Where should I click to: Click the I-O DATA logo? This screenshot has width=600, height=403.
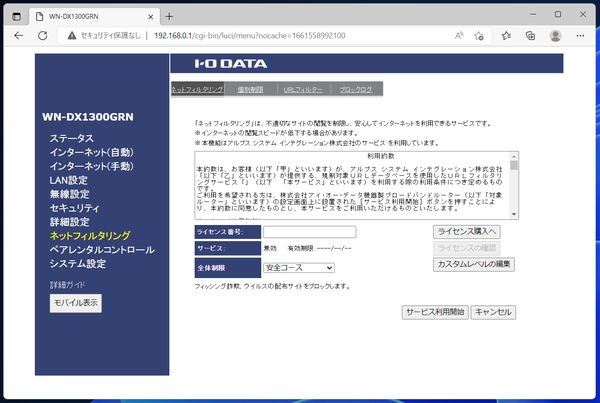pyautogui.click(x=231, y=64)
